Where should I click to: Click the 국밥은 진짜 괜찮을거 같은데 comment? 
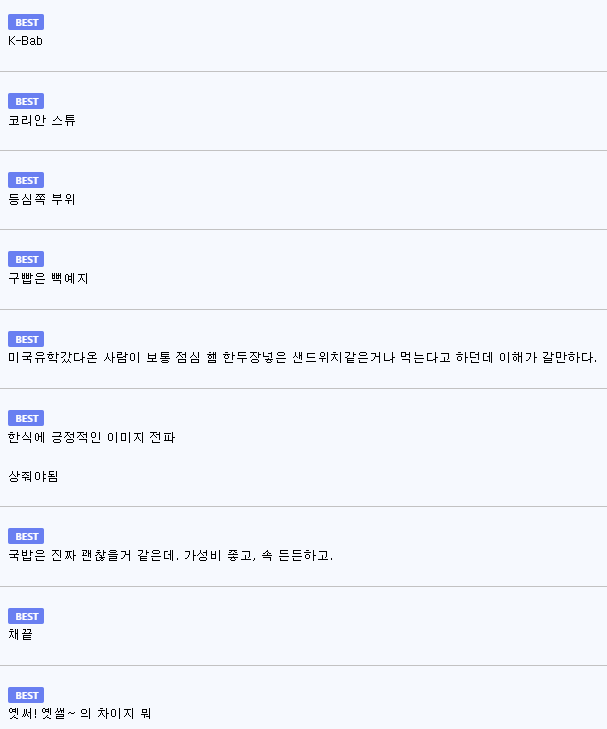[x=171, y=556]
